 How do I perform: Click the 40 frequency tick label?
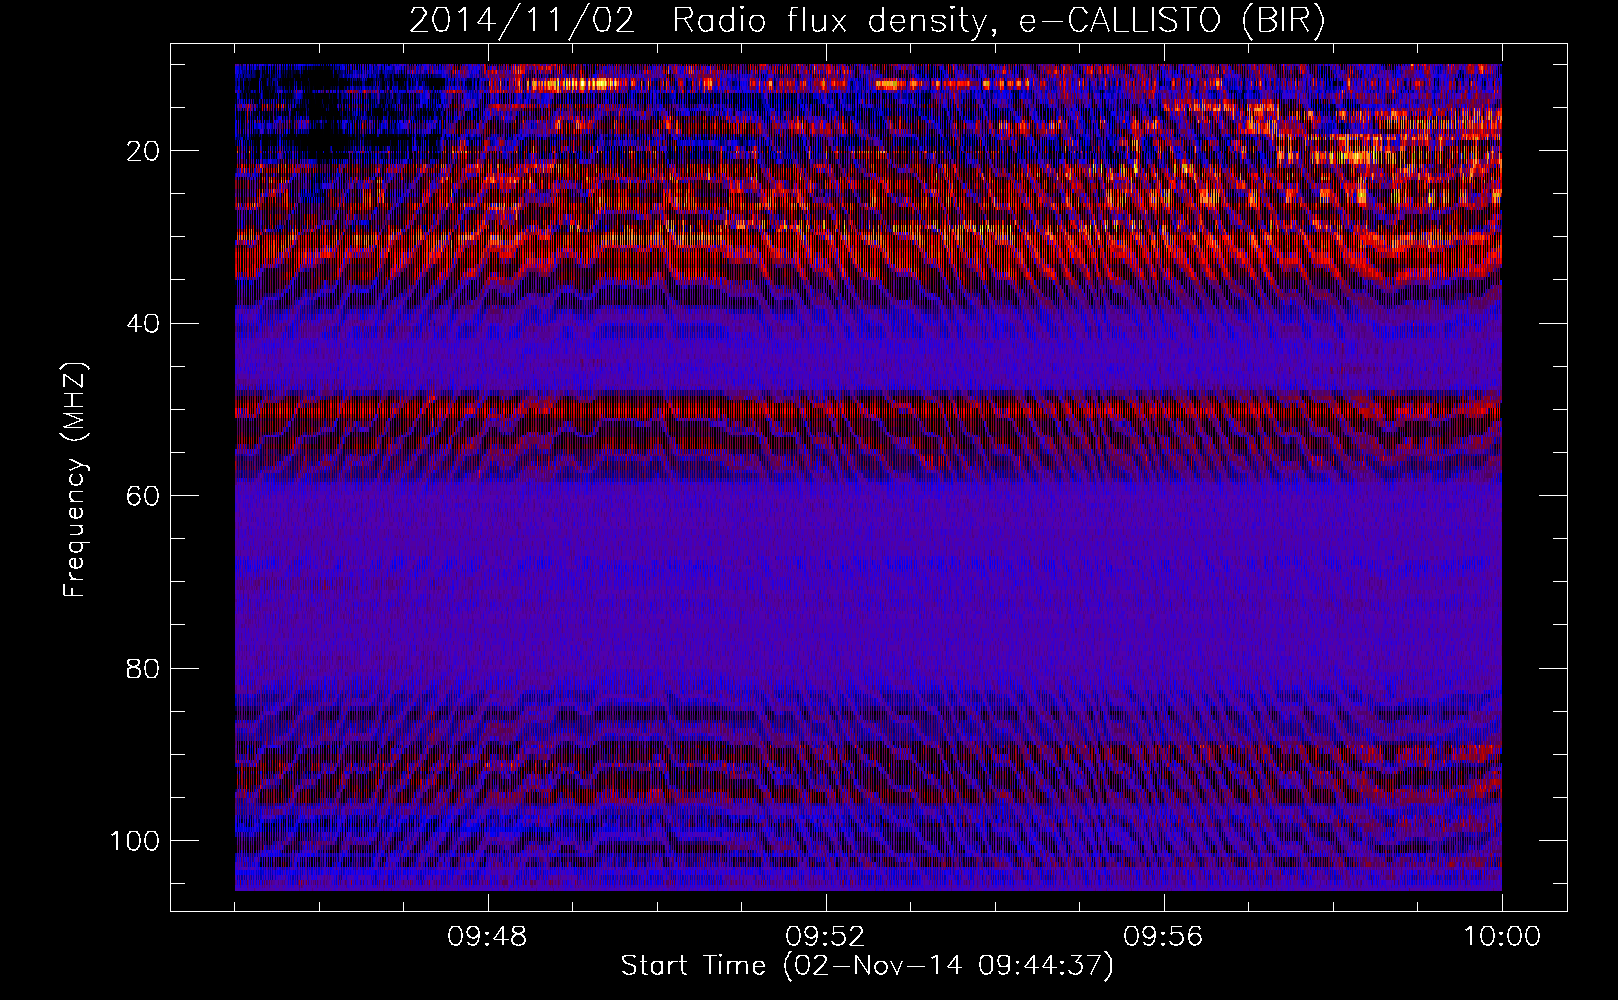tap(143, 323)
